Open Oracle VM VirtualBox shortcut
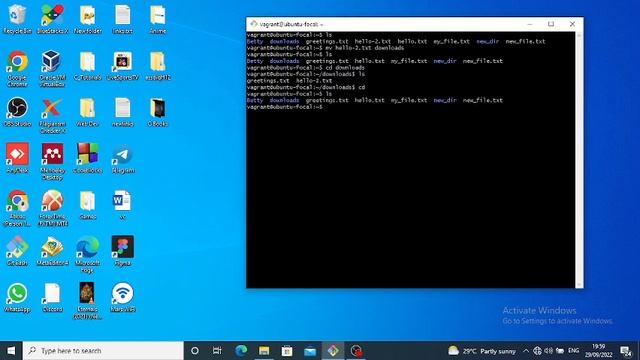 pos(52,68)
